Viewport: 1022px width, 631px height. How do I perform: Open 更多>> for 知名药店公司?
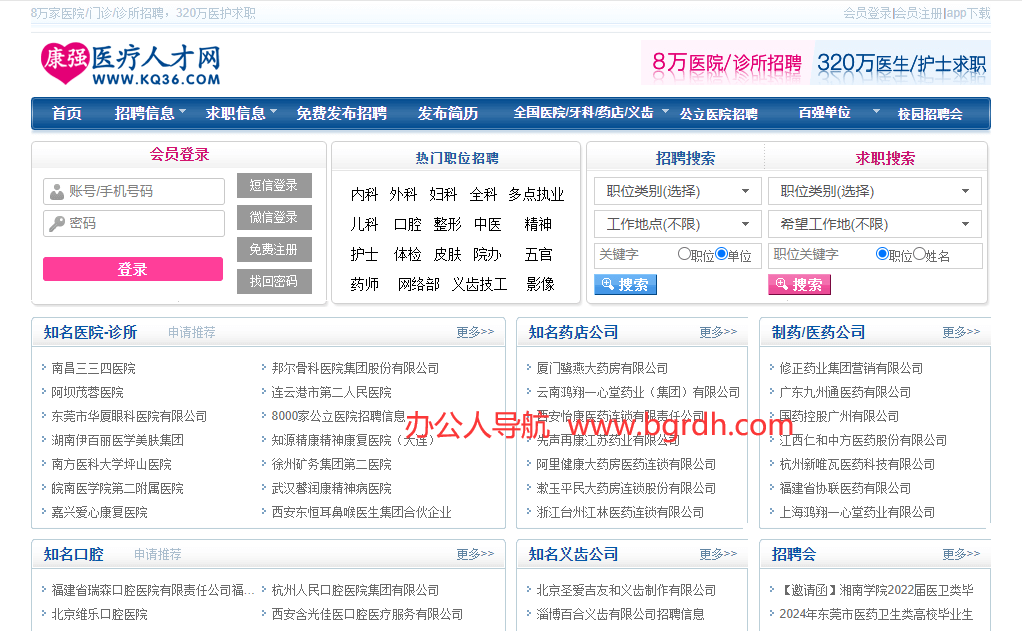click(718, 332)
